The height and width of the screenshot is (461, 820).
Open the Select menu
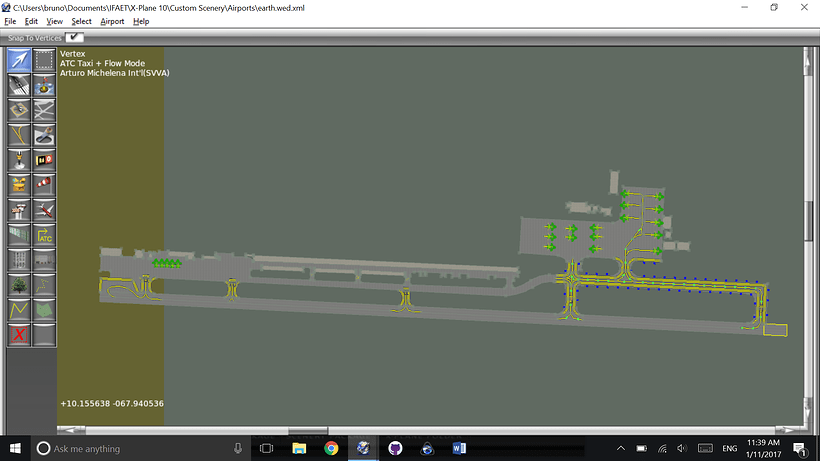81,21
